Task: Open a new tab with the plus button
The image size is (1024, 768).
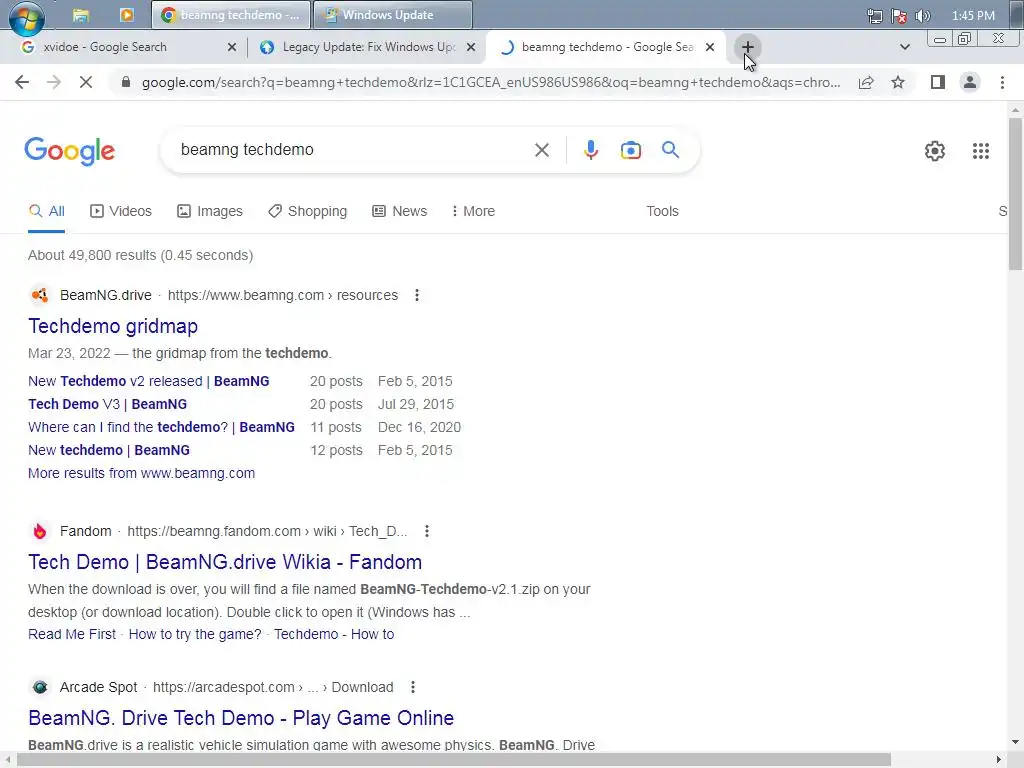Action: [x=748, y=47]
